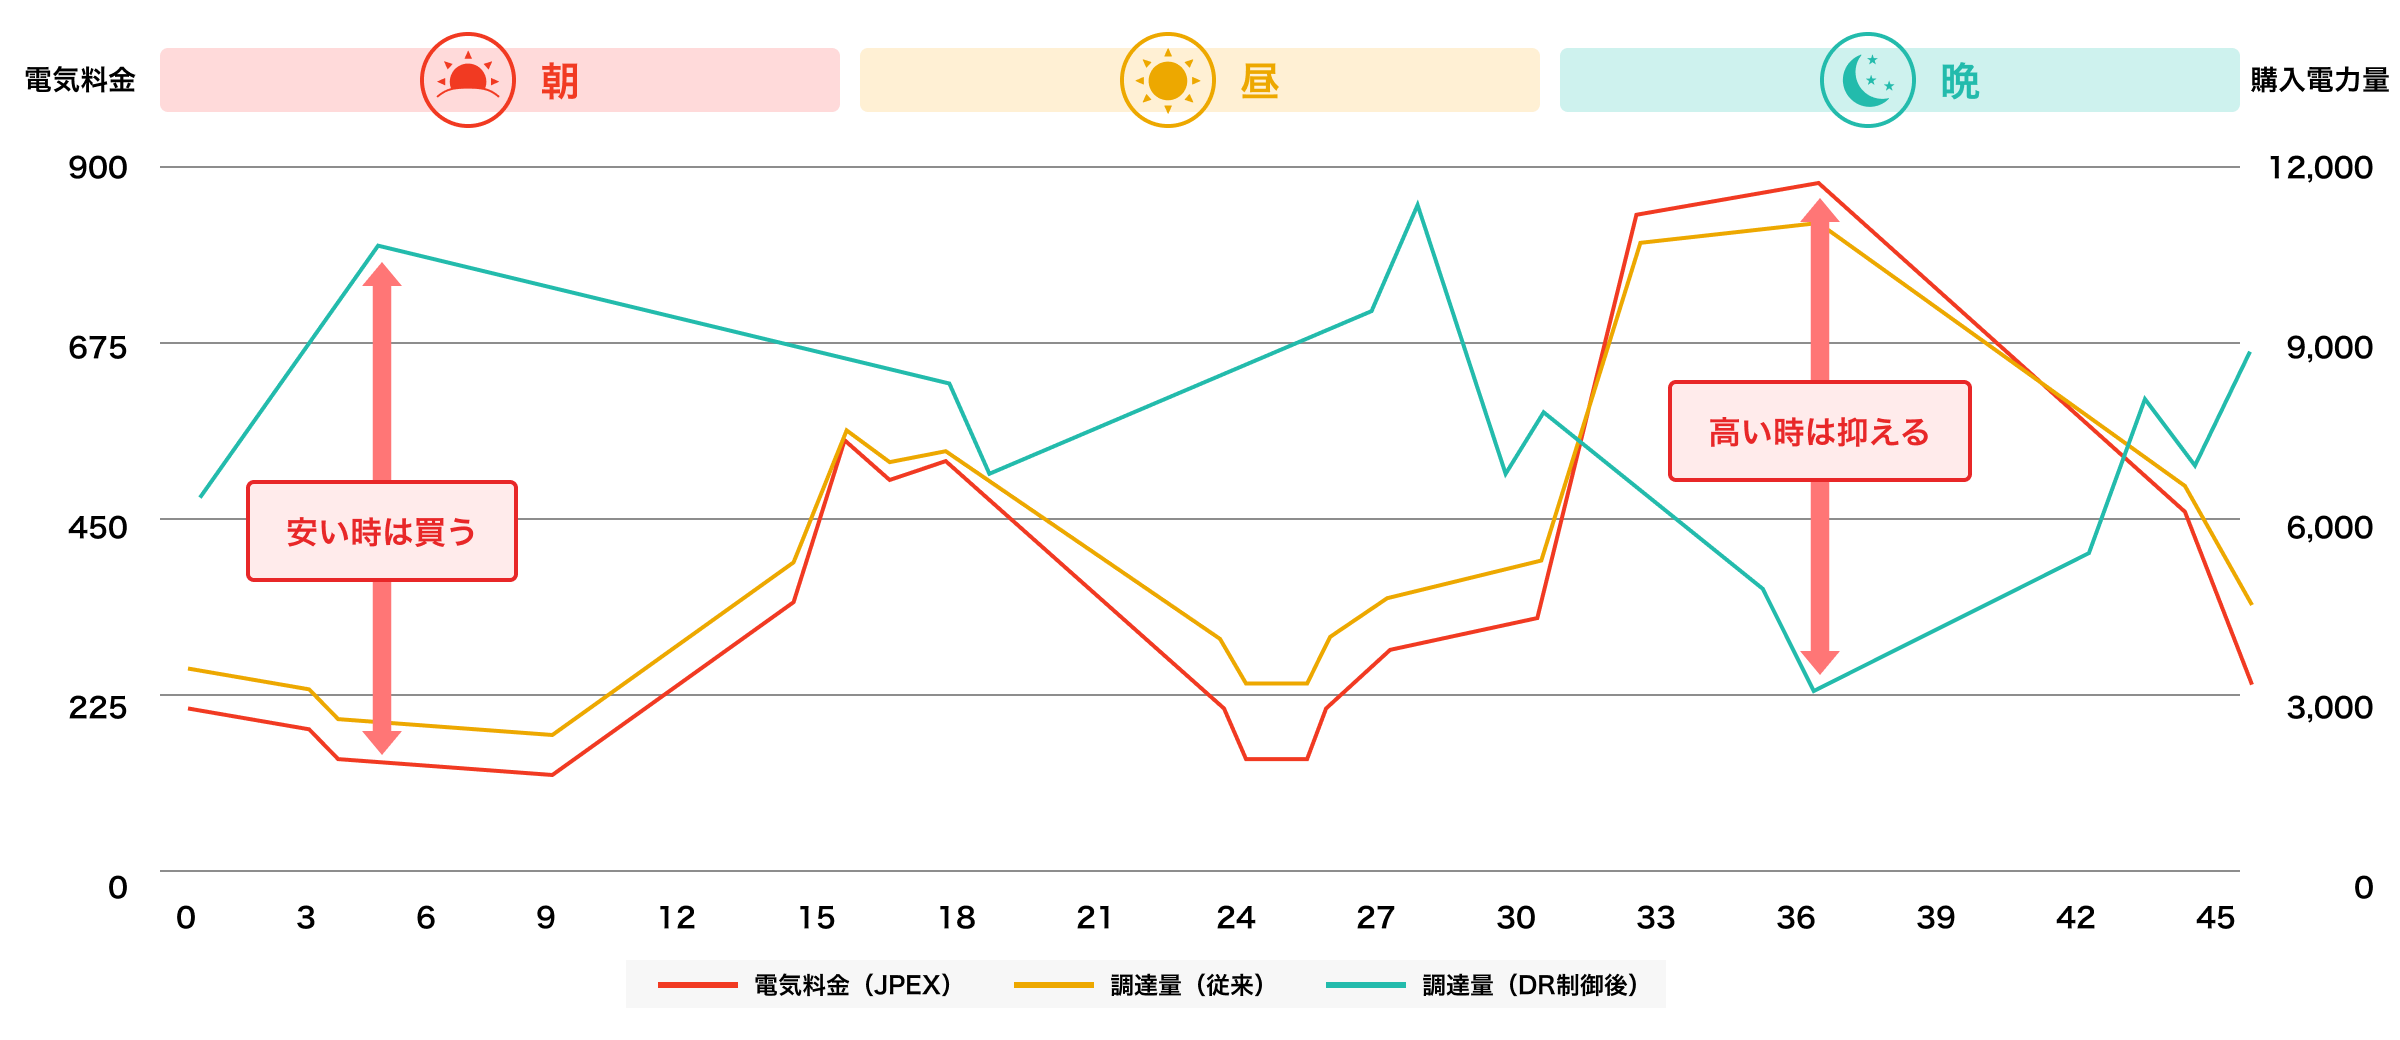Click the red JPEX legend line swatch

pyautogui.click(x=697, y=985)
